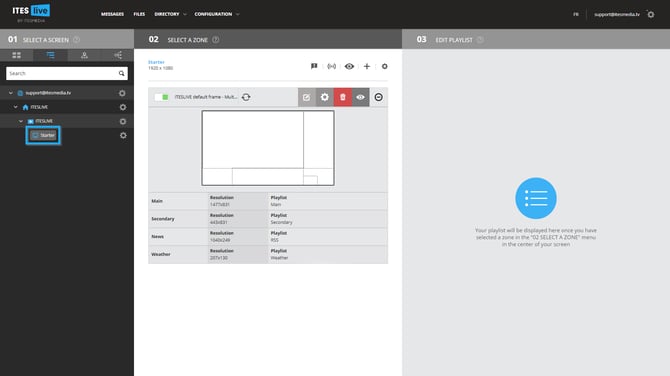Open the geographic location view tab icon
The height and width of the screenshot is (376, 670).
(84, 55)
